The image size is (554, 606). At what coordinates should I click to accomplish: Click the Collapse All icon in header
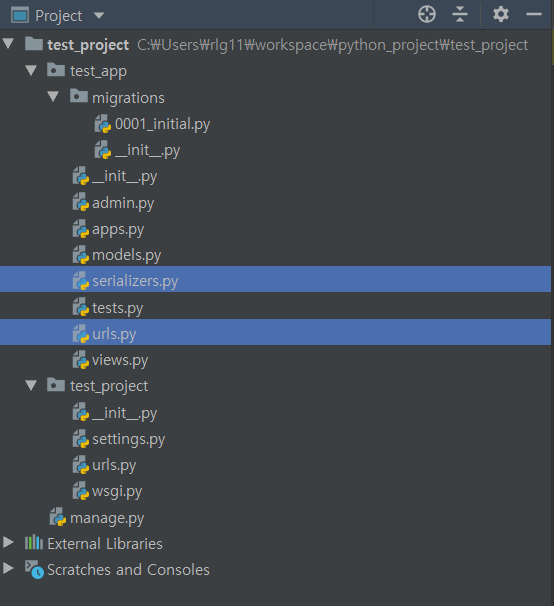coord(460,15)
